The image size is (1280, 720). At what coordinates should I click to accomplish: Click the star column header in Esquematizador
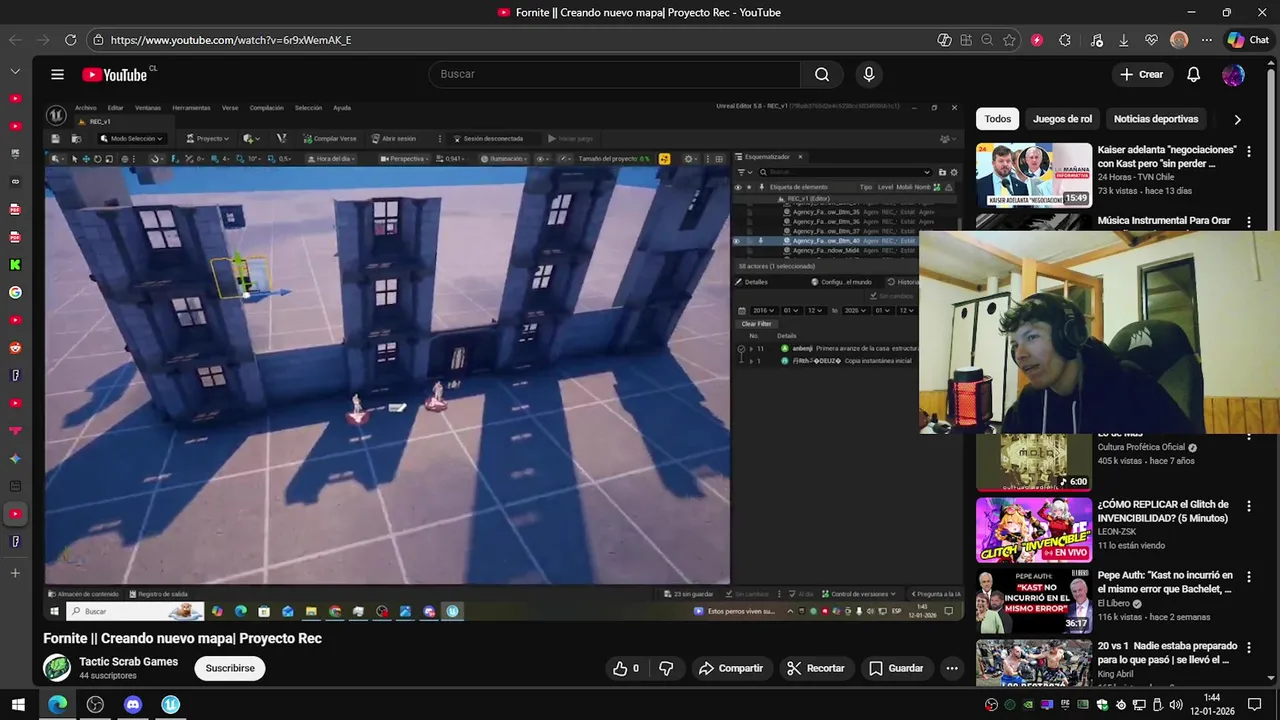750,187
